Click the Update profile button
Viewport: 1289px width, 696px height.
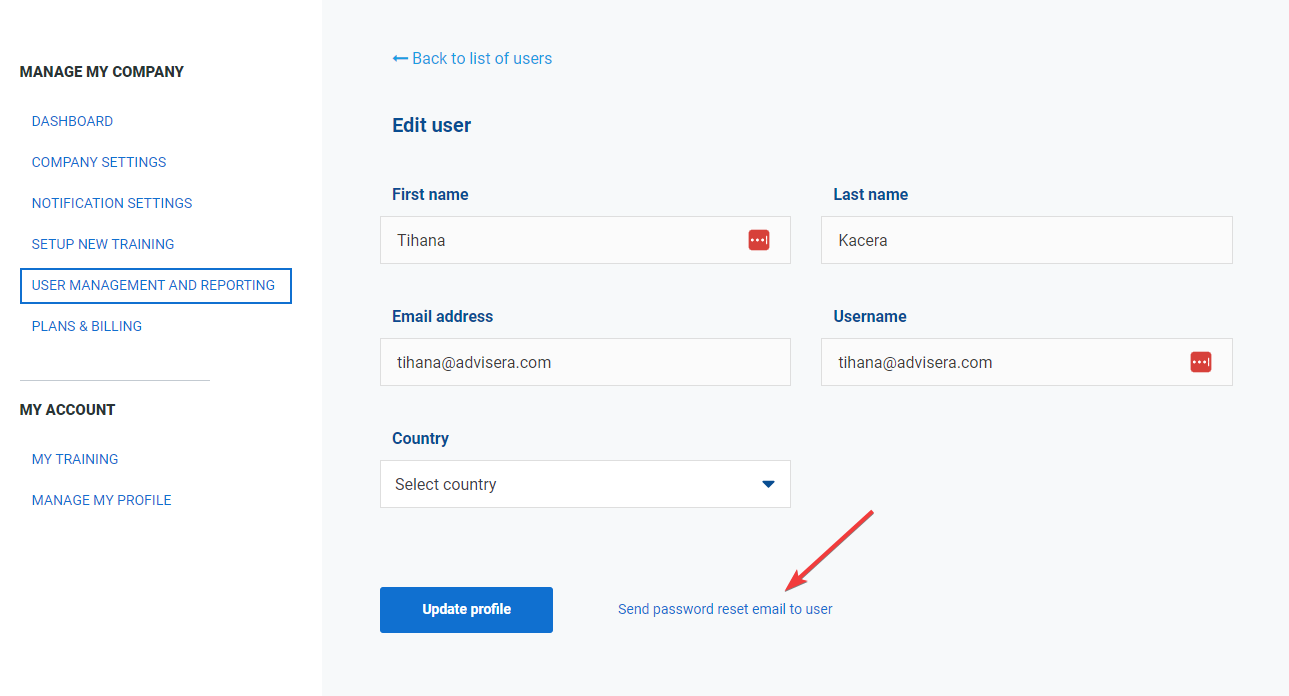466,609
